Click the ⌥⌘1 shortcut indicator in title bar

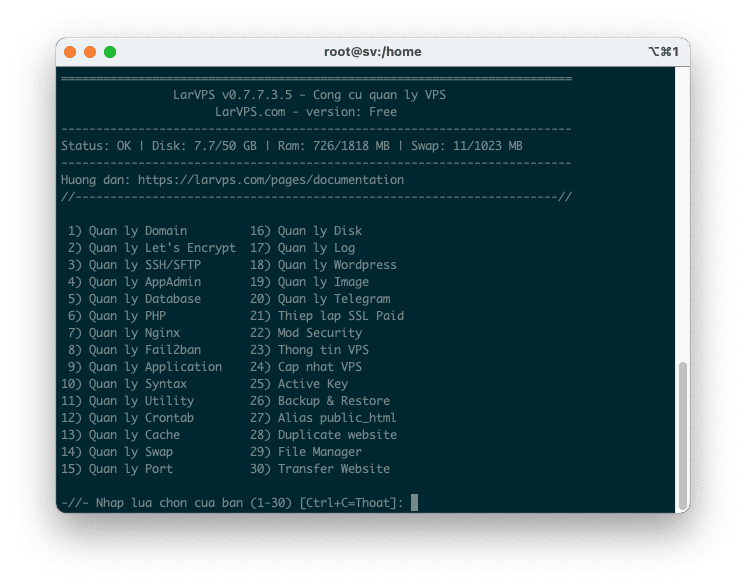tap(663, 52)
